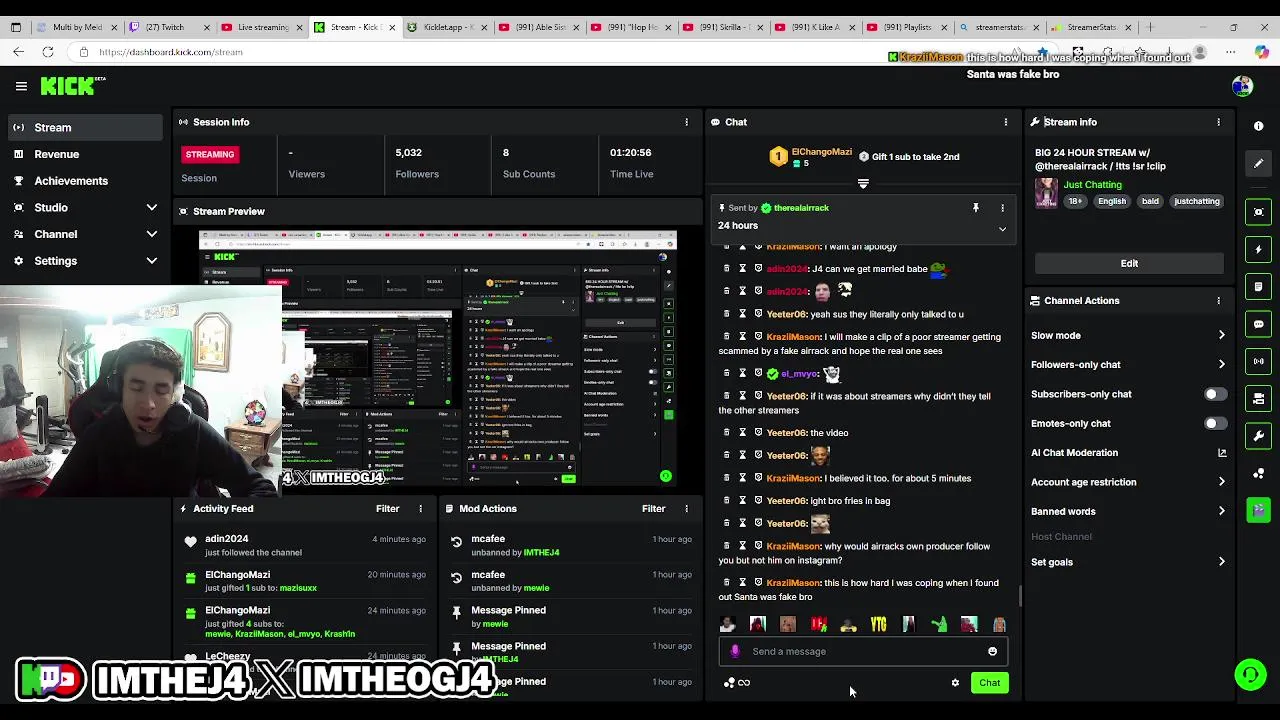Collapse top gifters arrow under ElChangoMazi

(x=863, y=184)
